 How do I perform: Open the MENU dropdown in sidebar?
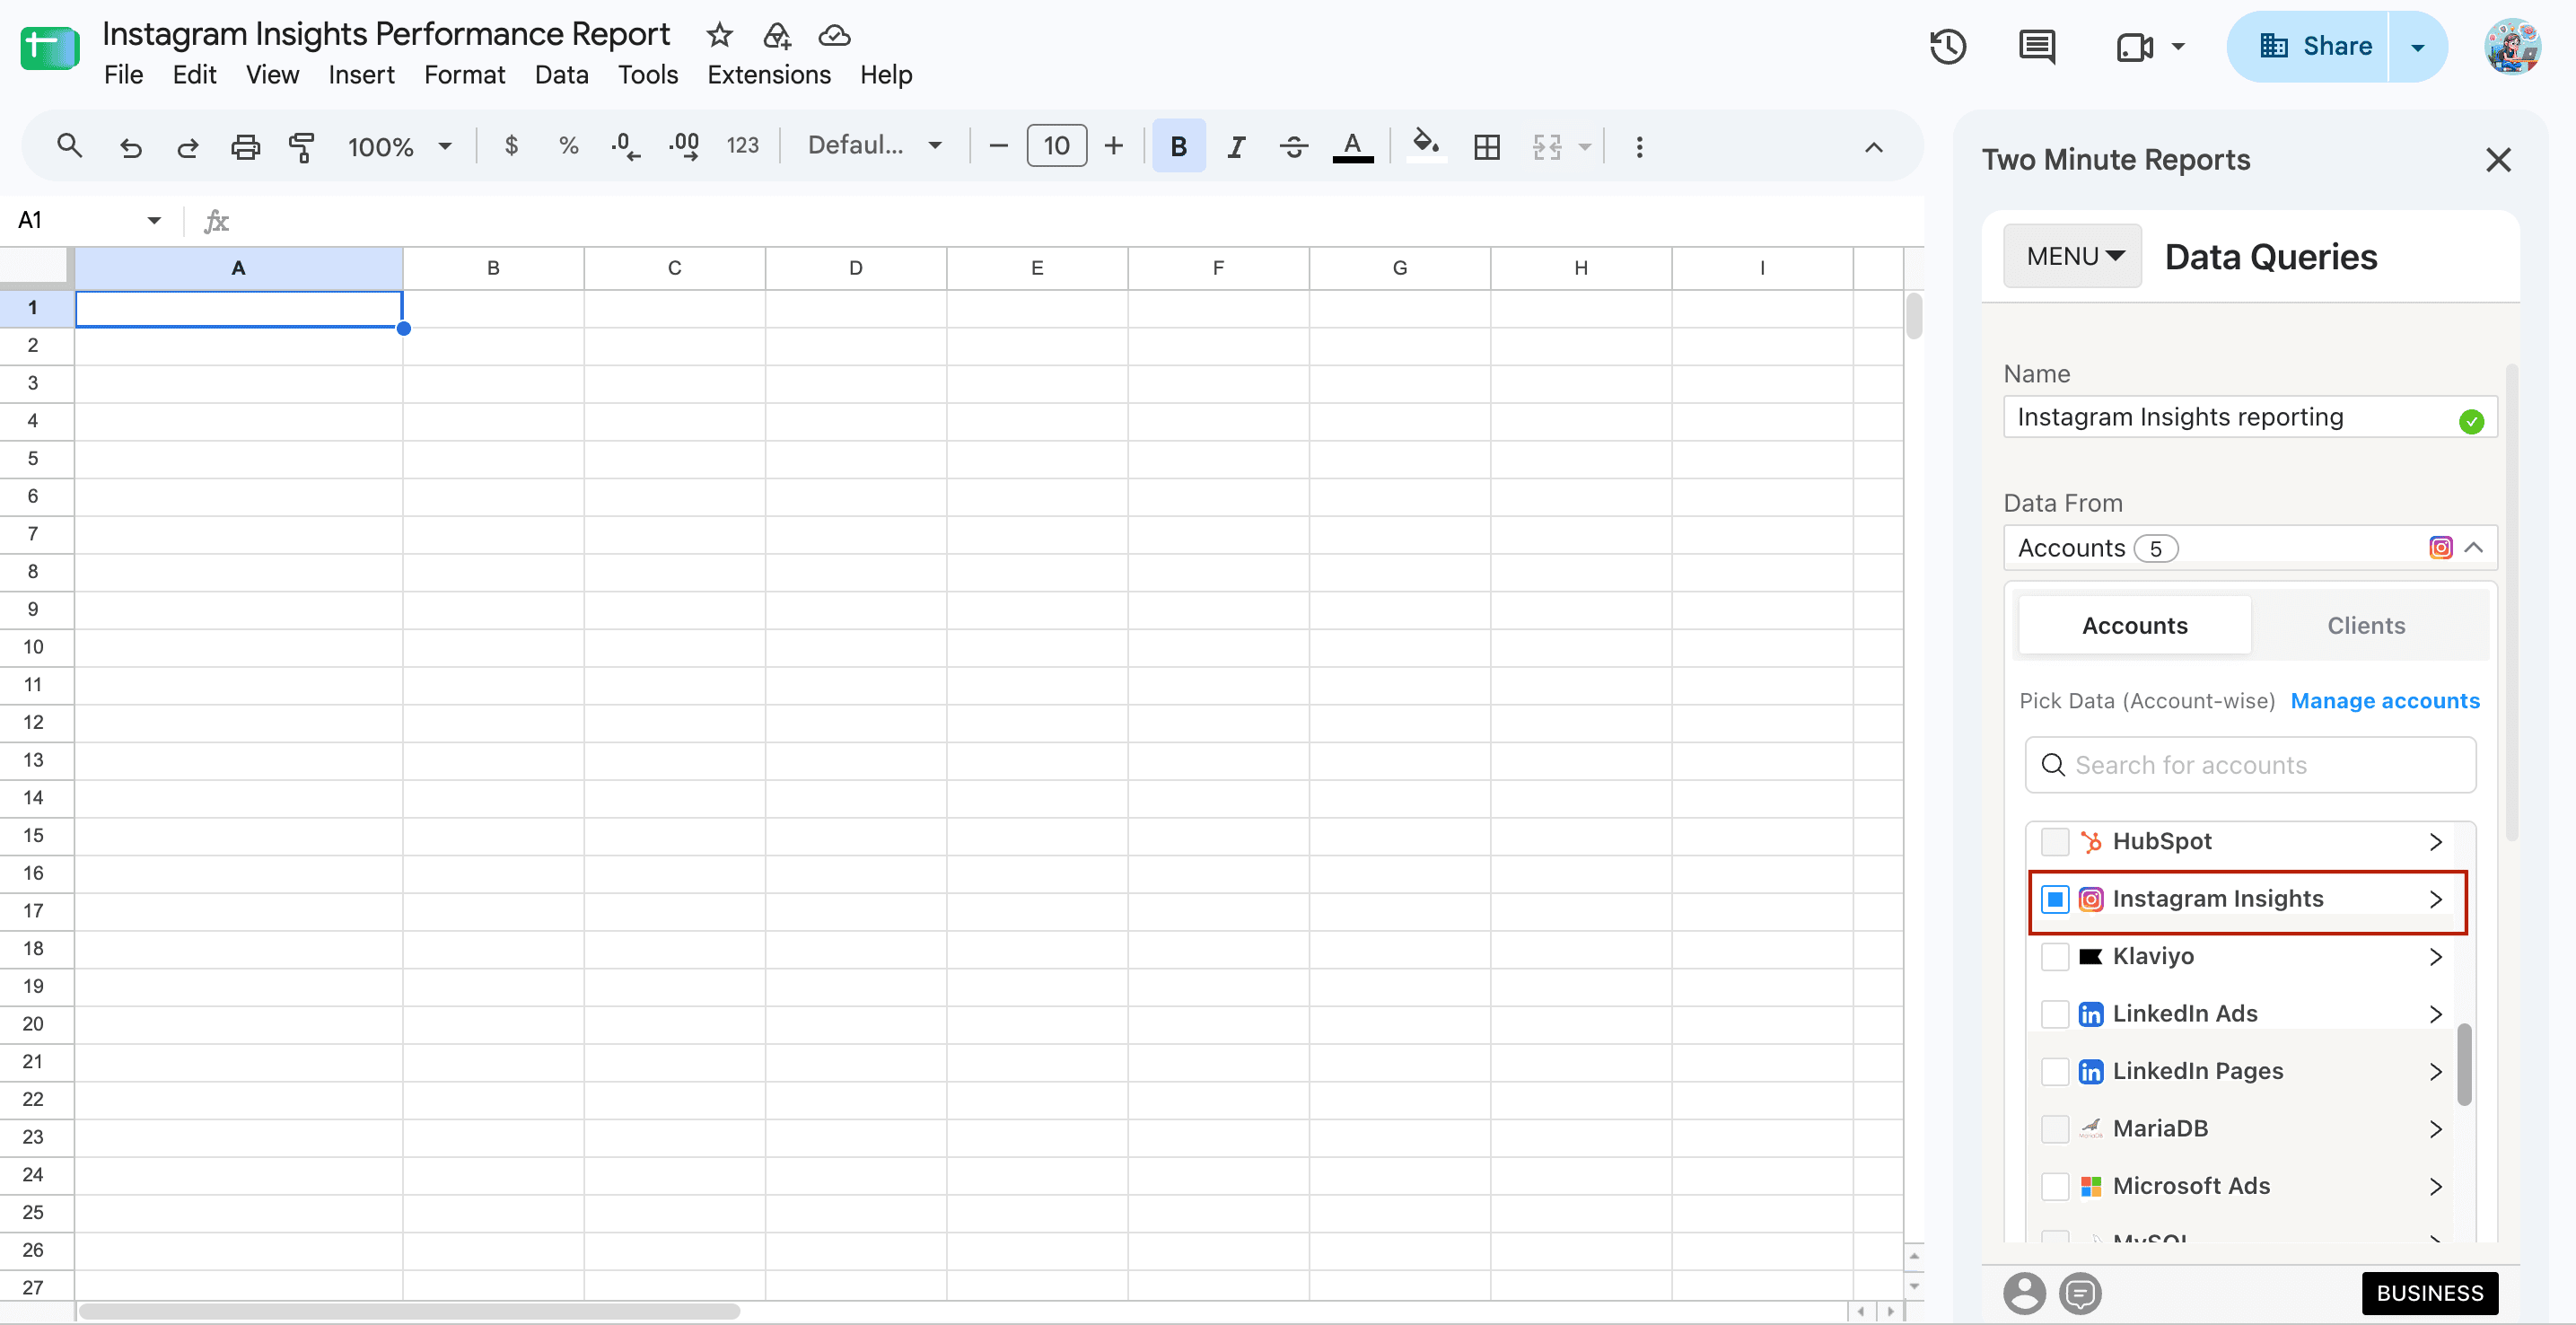tap(2072, 256)
